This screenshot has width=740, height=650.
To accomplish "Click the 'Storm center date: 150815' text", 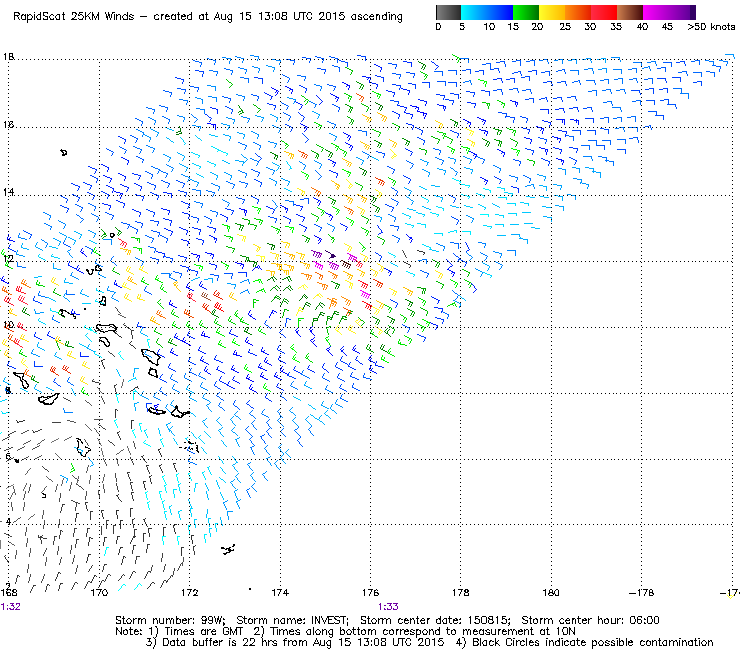I will 435,620.
